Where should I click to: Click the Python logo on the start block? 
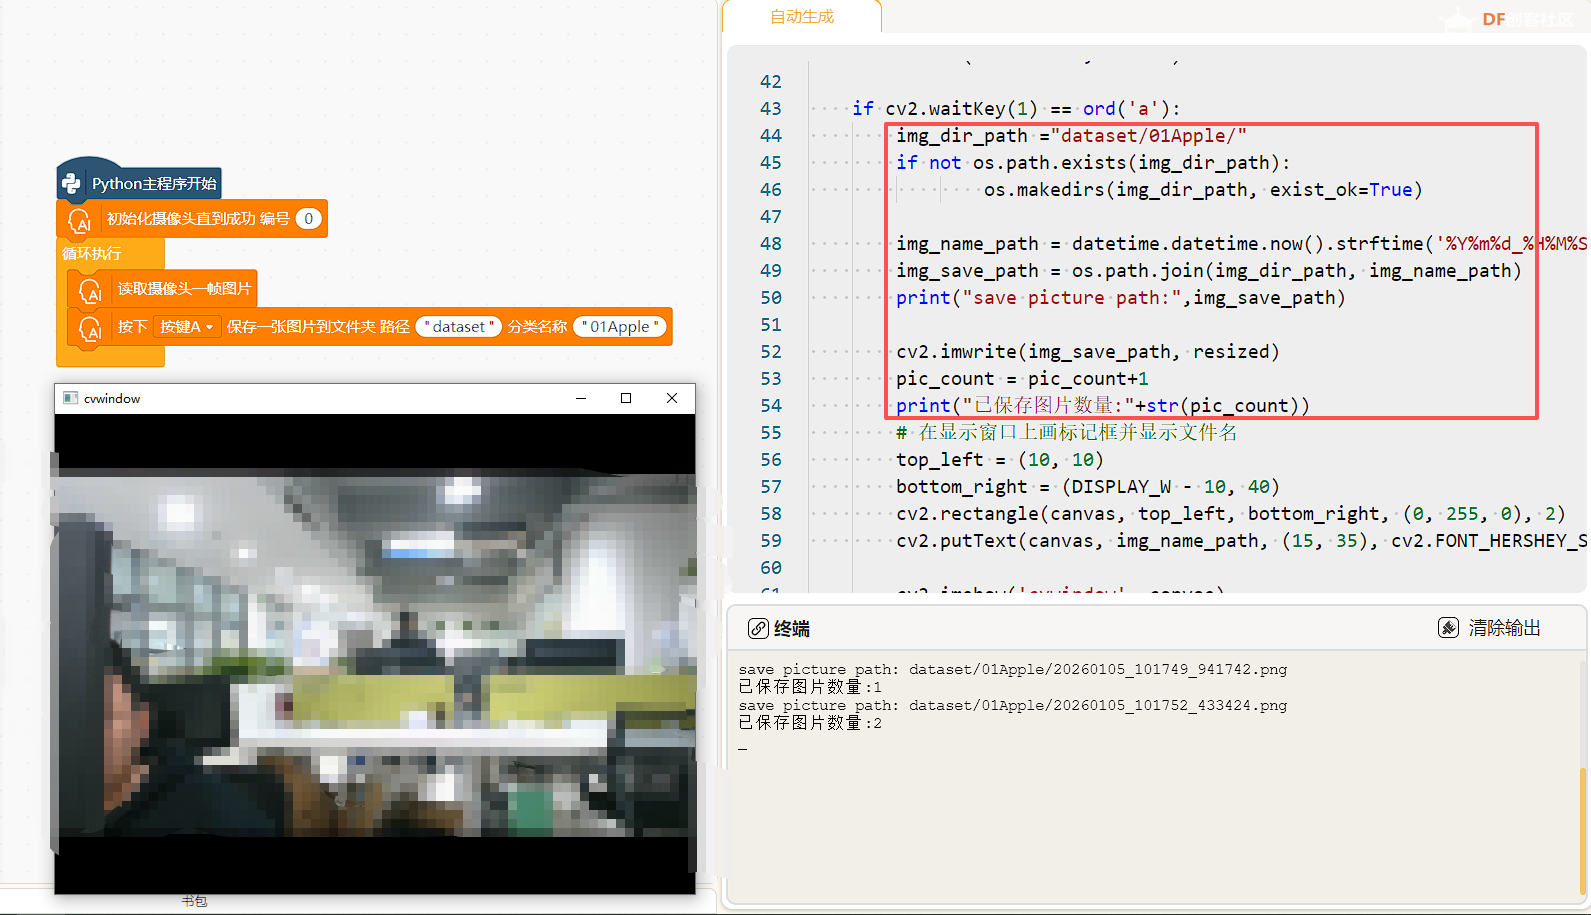tap(71, 183)
